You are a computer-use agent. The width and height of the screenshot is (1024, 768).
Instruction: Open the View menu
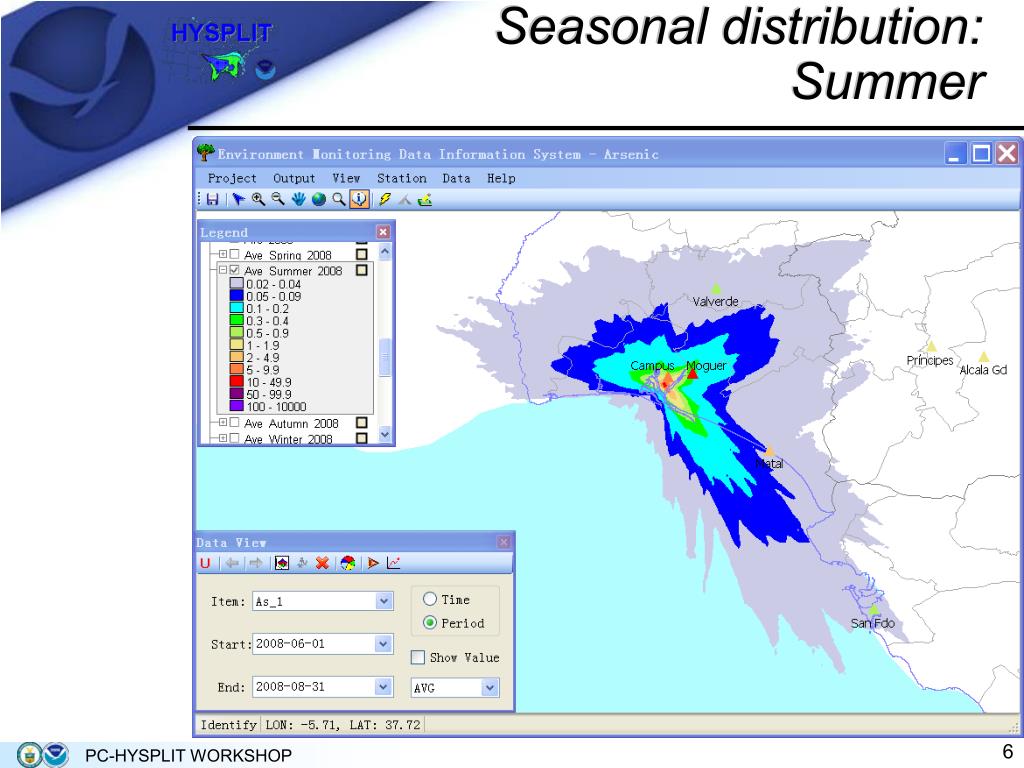coord(346,178)
